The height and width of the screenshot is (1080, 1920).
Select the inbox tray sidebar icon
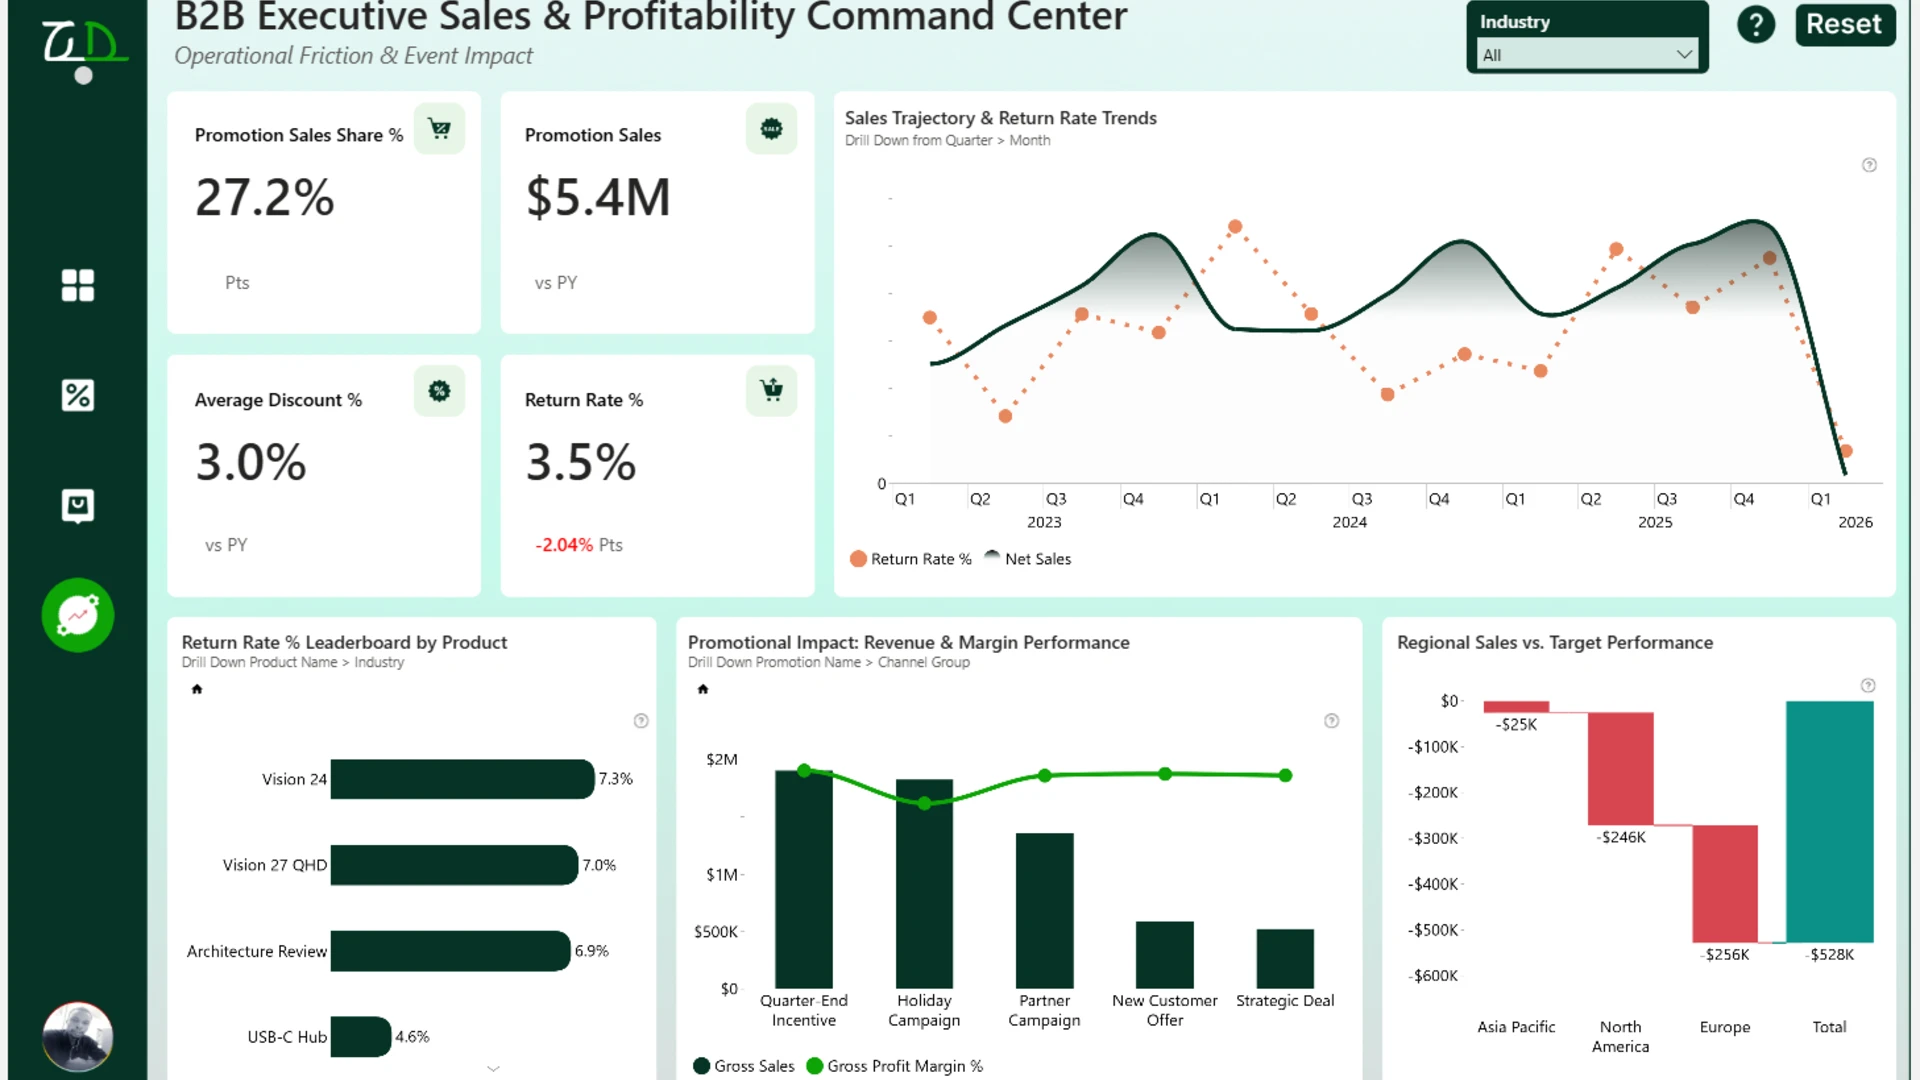click(77, 506)
